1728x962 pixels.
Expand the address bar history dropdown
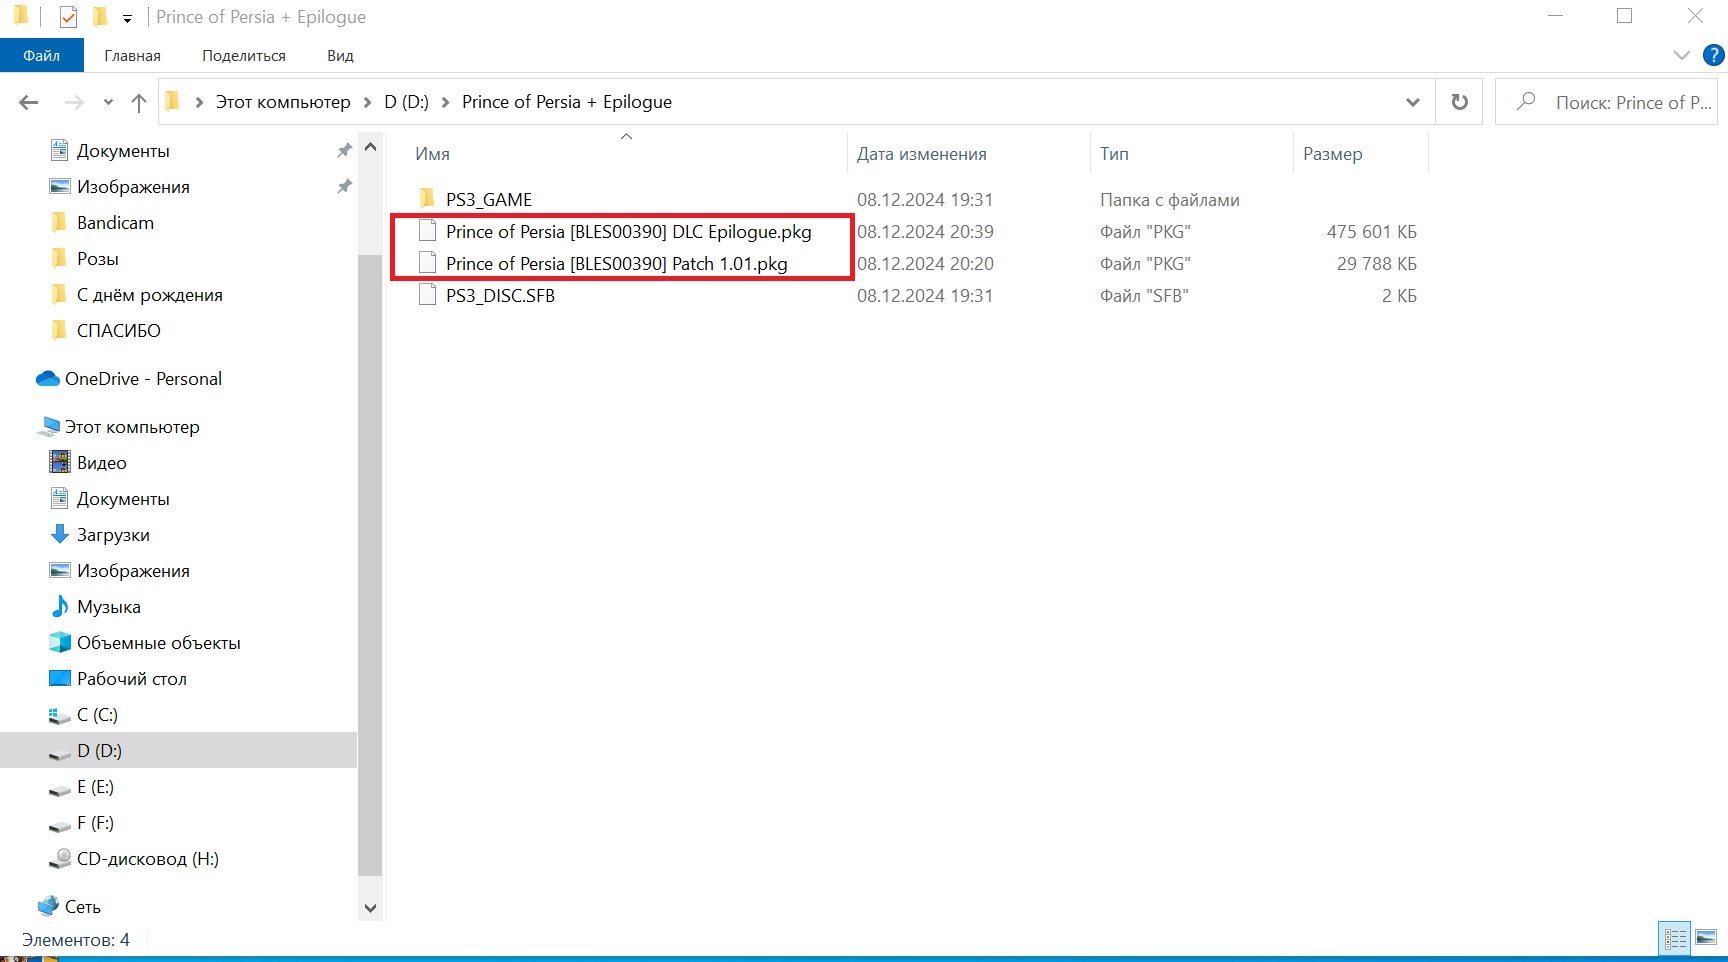click(x=1412, y=102)
